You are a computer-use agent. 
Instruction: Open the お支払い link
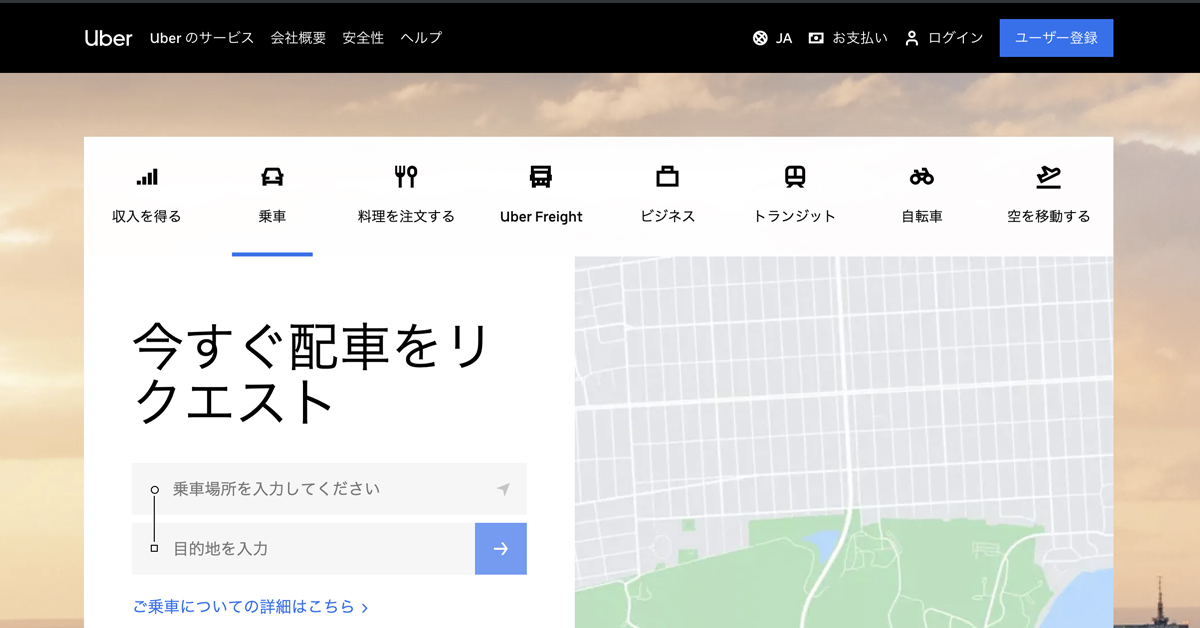pyautogui.click(x=860, y=38)
